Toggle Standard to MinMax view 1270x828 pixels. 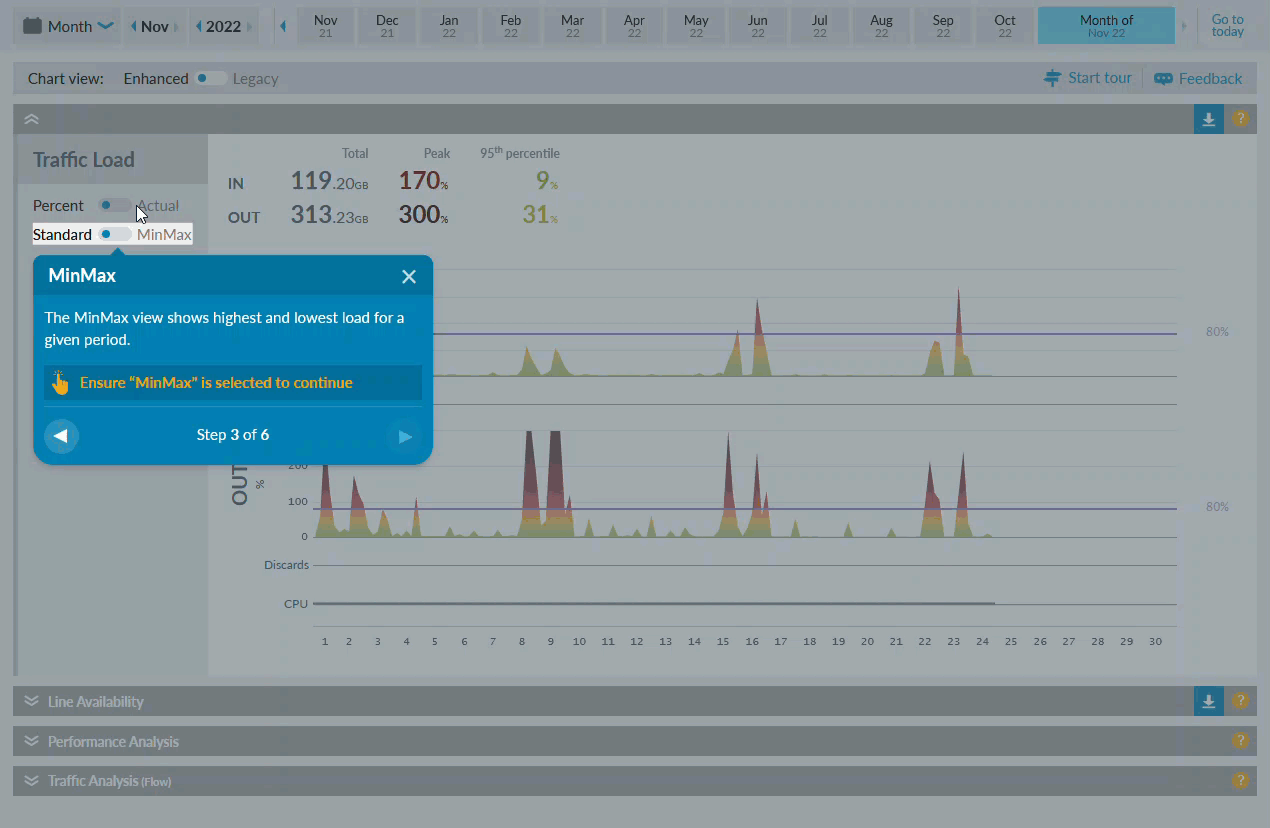(114, 235)
